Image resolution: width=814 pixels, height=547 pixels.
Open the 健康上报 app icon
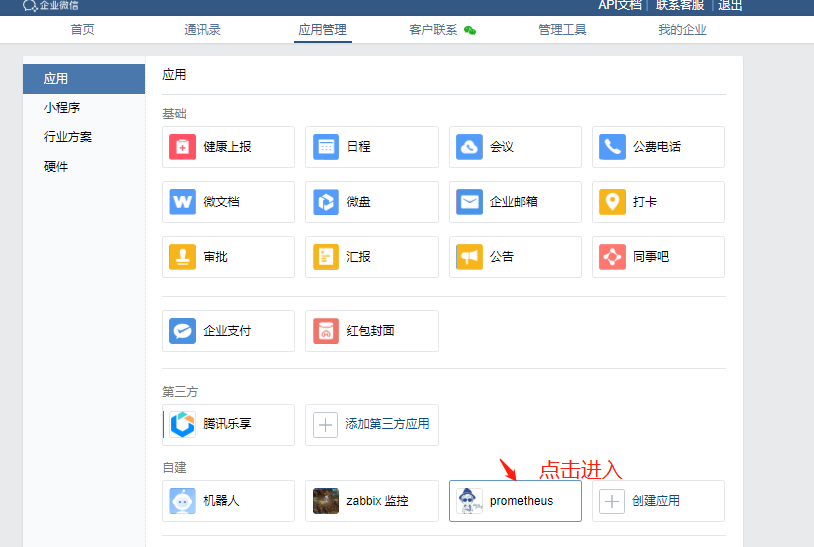click(x=182, y=147)
